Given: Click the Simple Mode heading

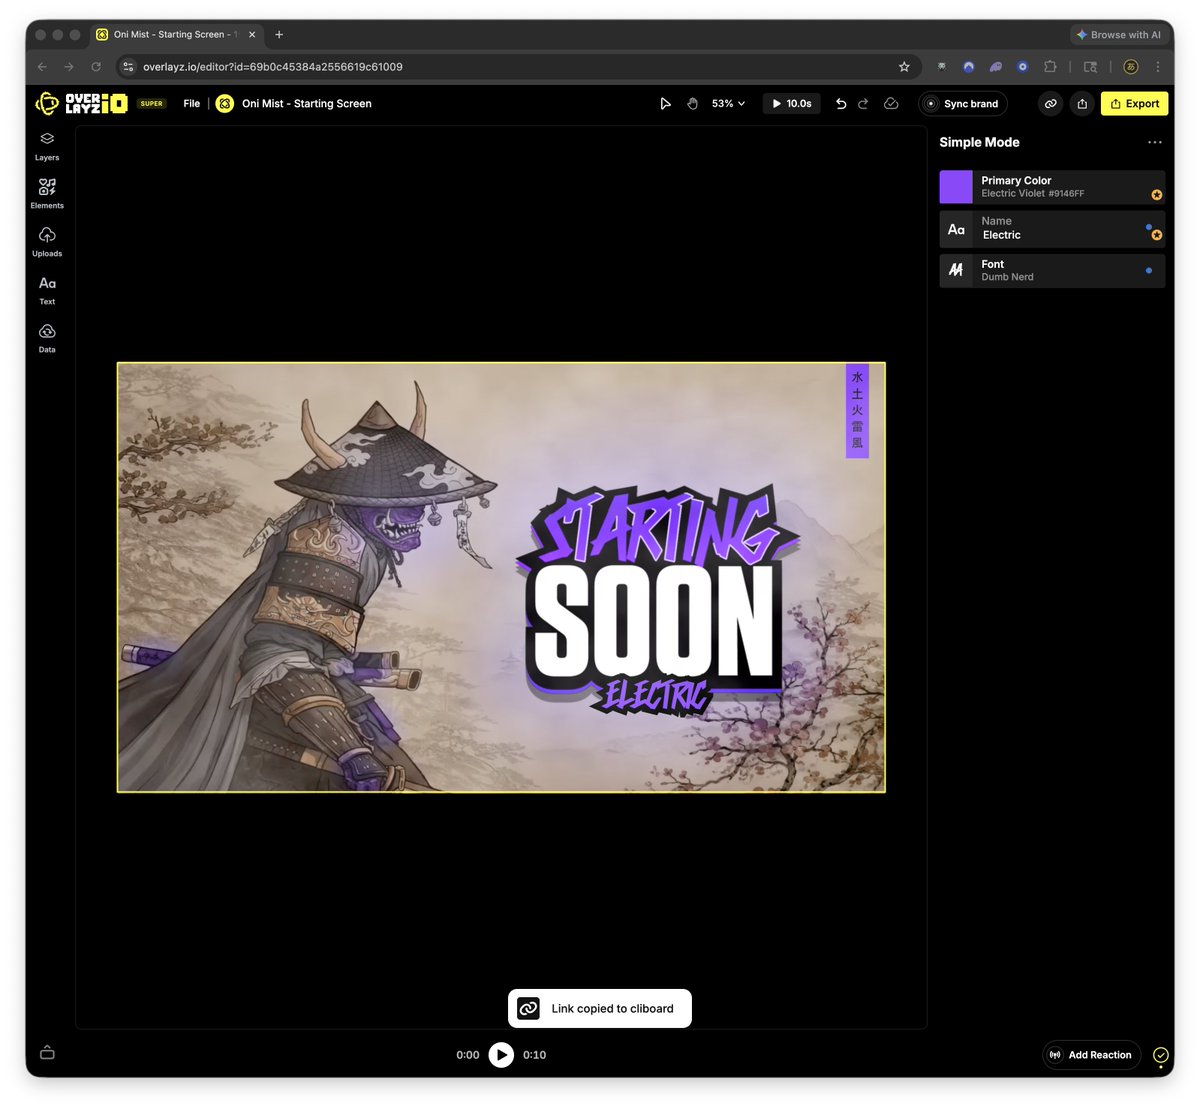Looking at the screenshot, I should point(979,142).
